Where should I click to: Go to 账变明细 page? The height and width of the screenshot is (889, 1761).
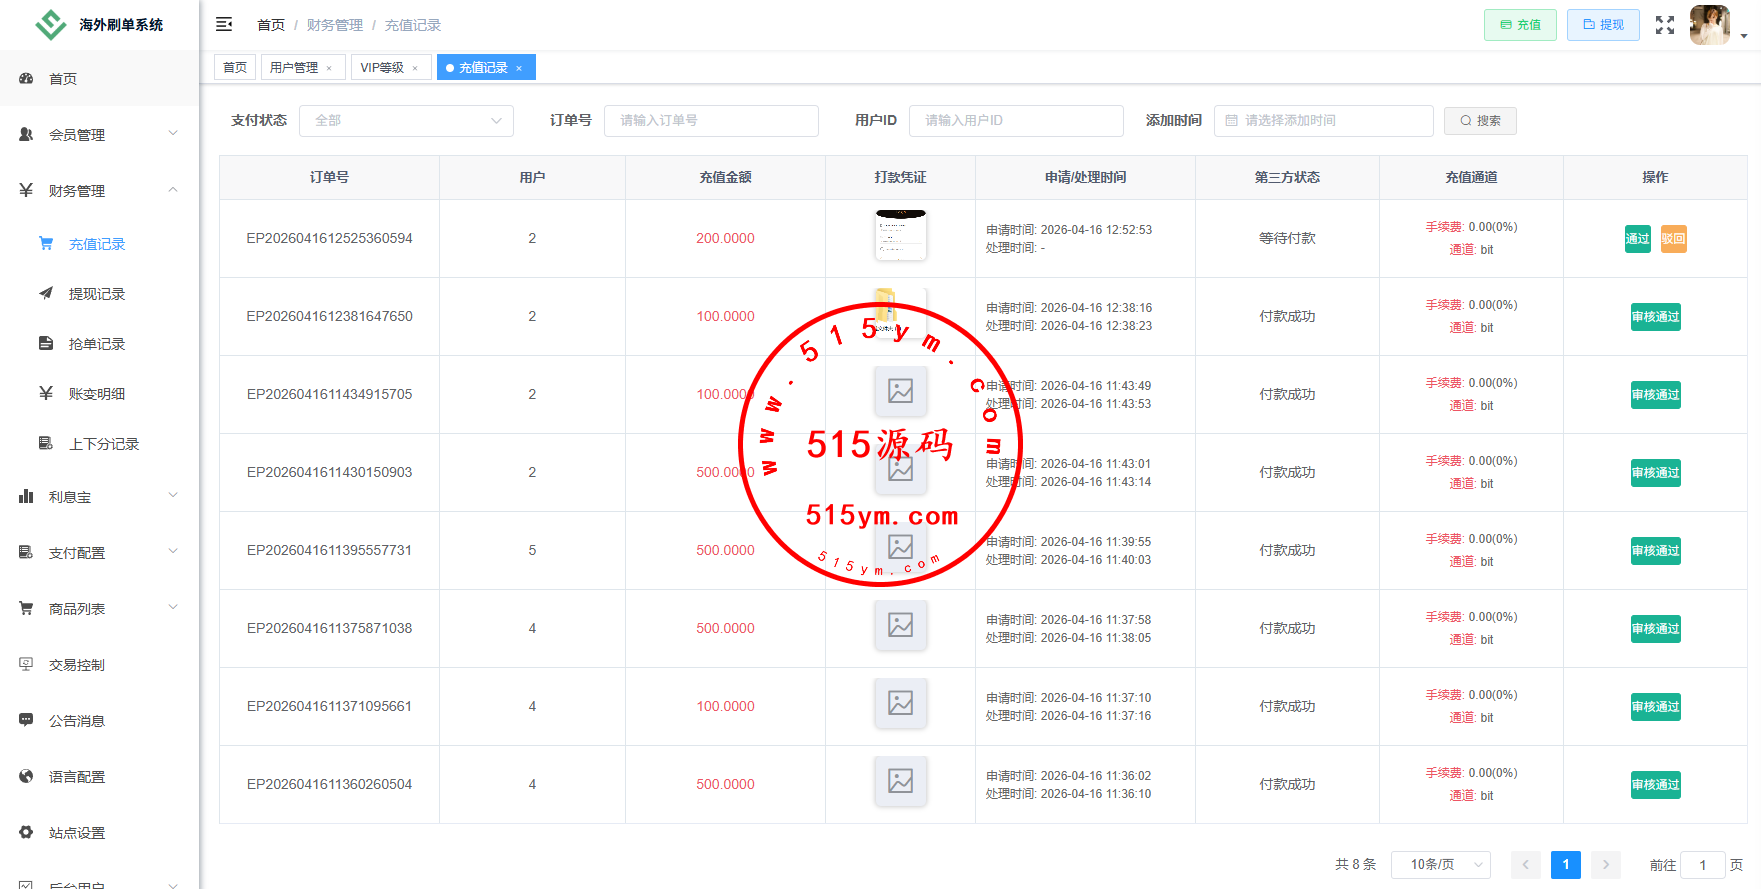pos(97,394)
